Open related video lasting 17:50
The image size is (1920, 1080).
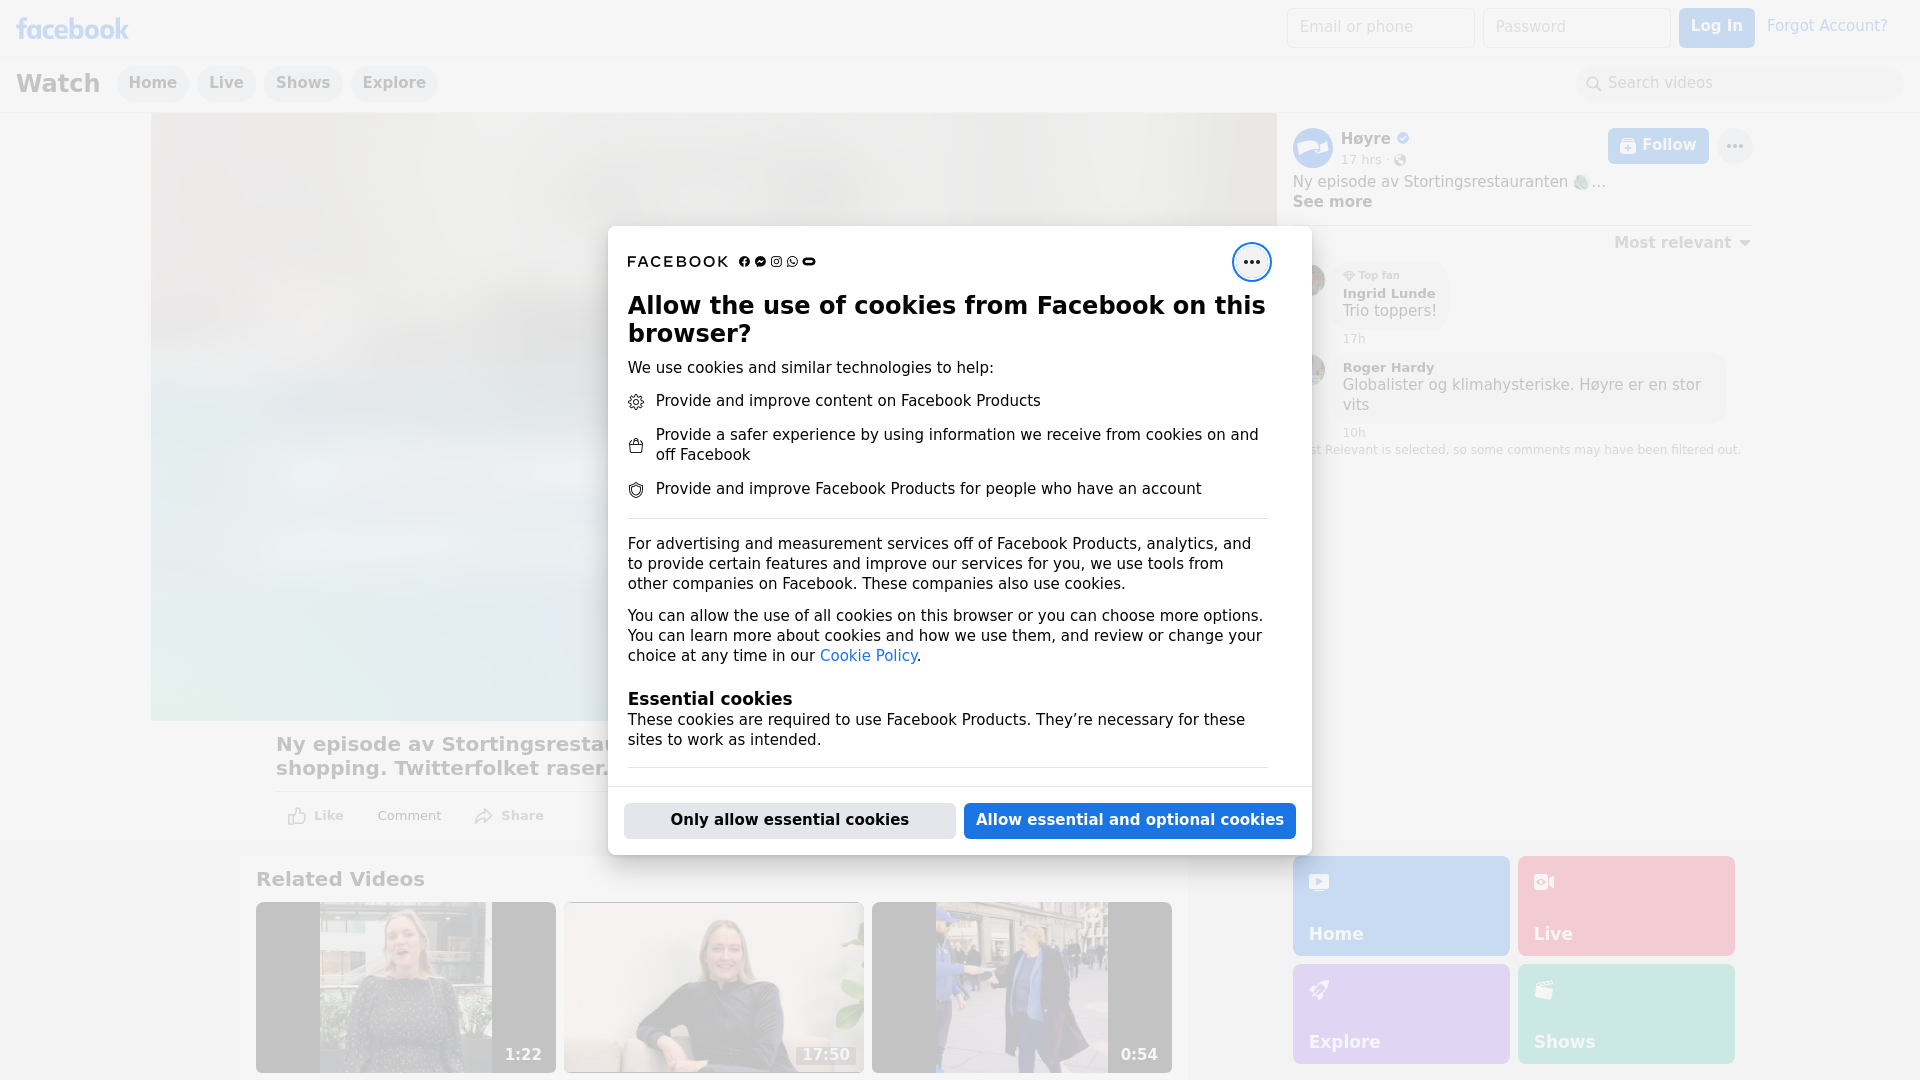coord(714,987)
